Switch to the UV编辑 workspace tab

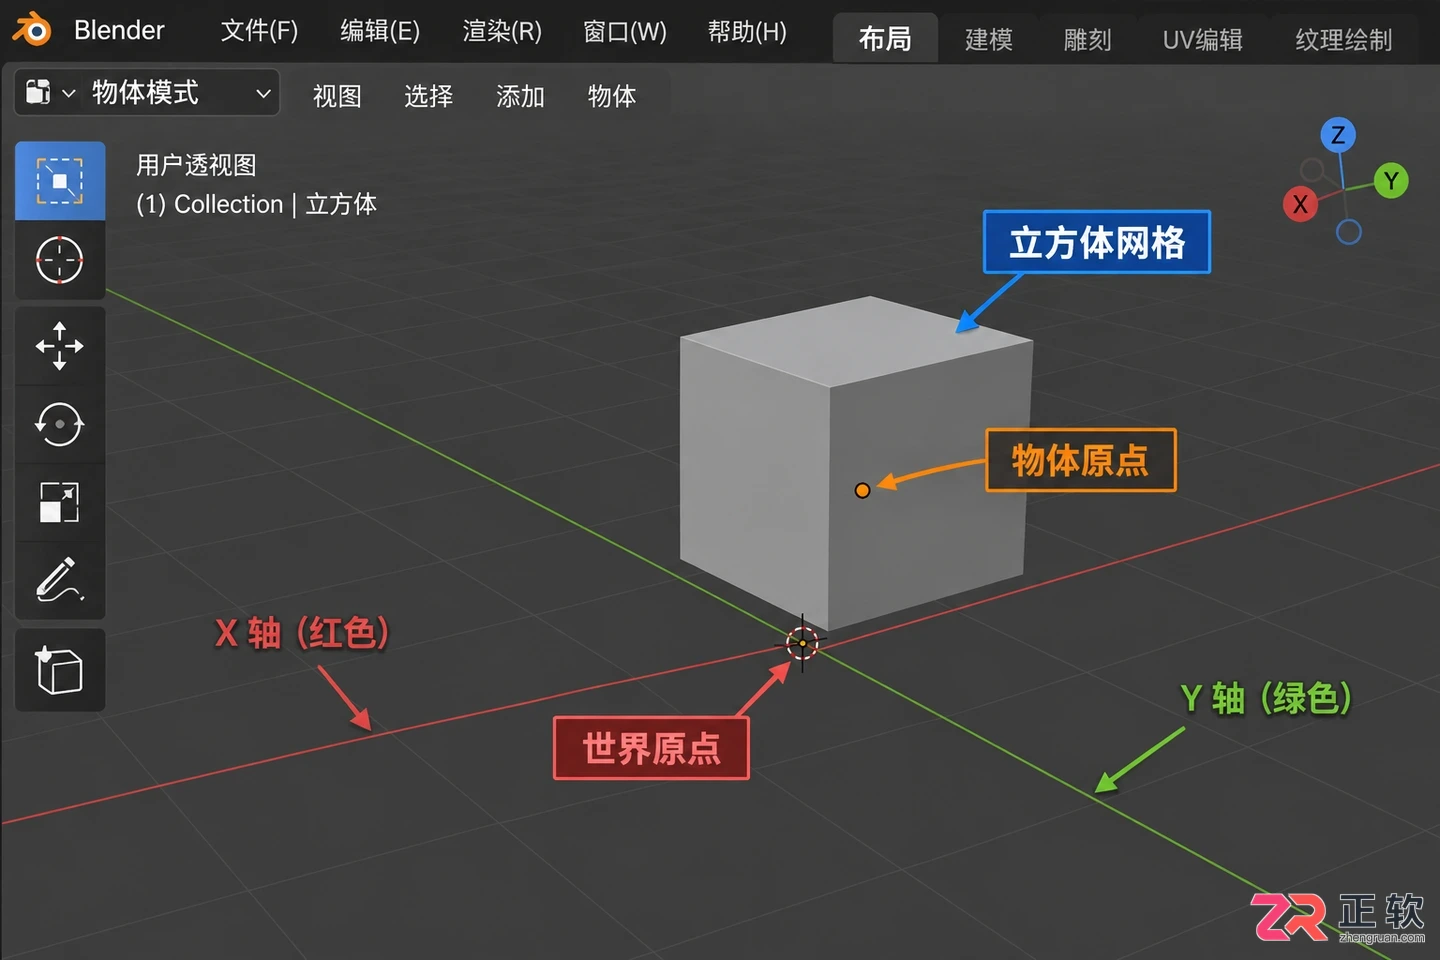[1203, 39]
